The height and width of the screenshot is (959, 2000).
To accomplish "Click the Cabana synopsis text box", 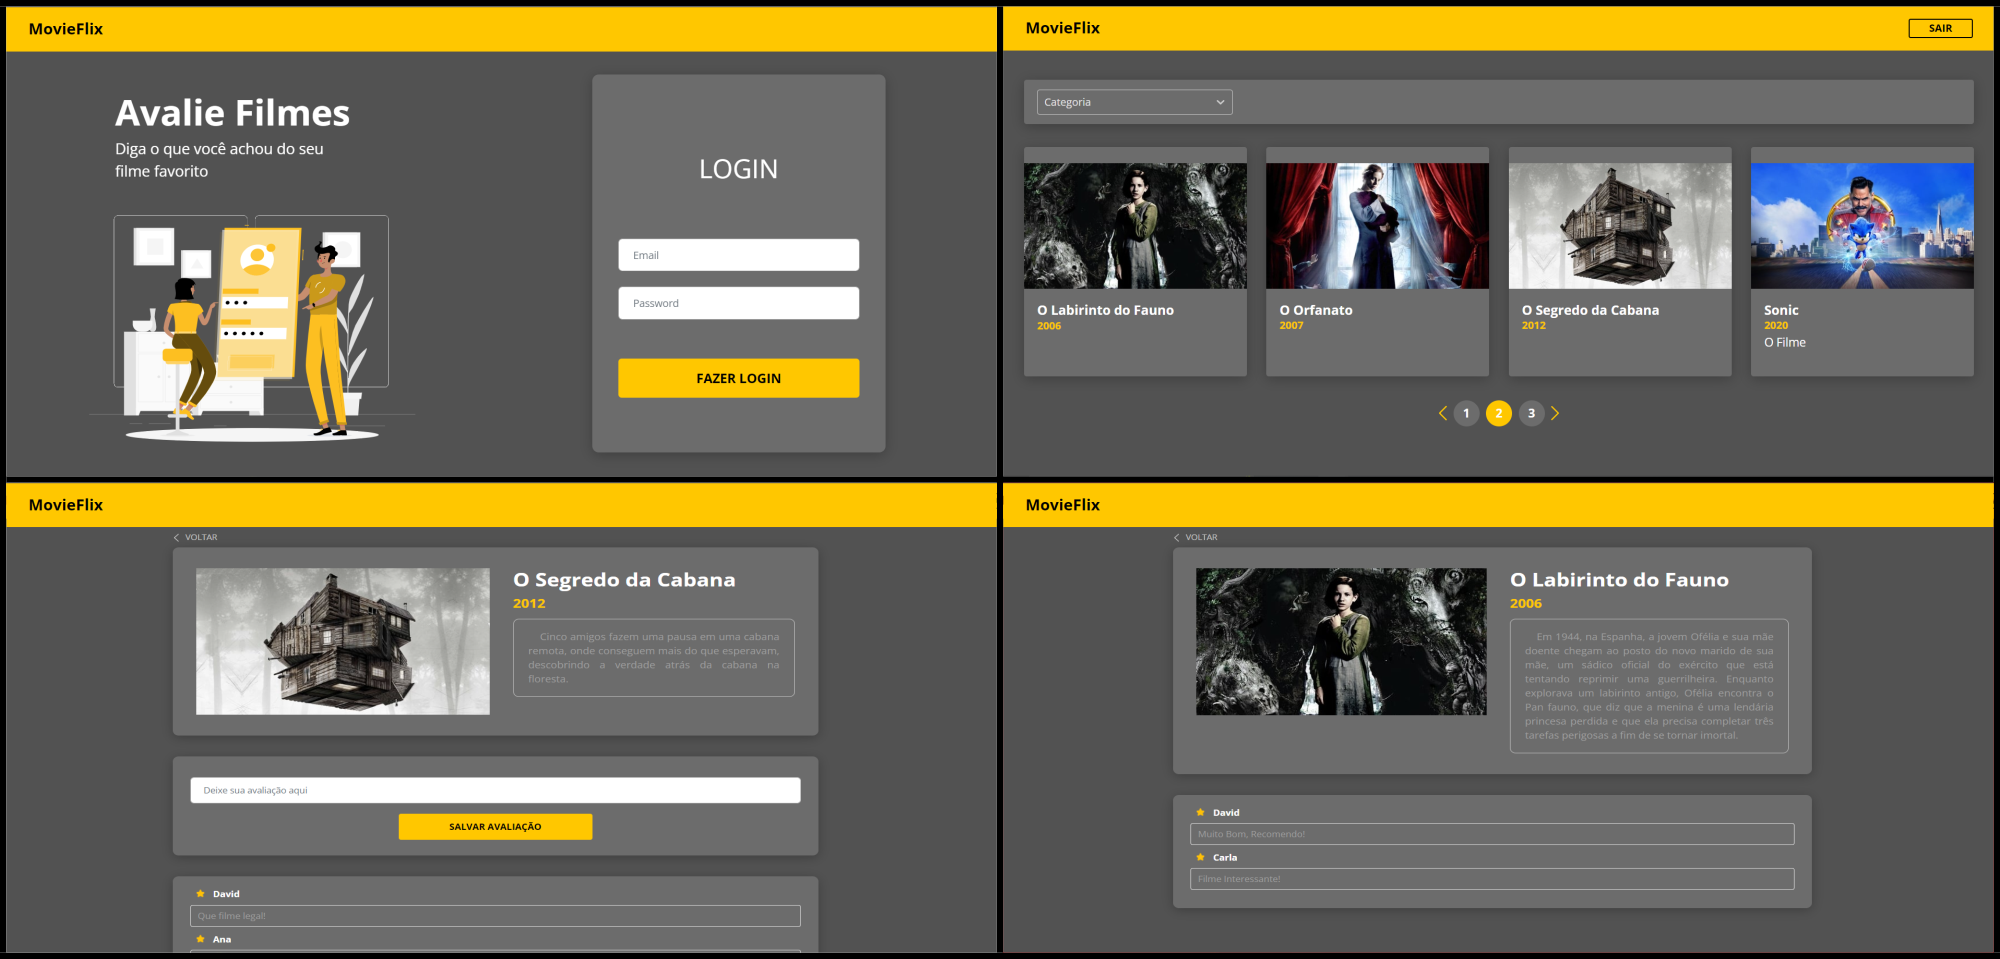I will 654,657.
